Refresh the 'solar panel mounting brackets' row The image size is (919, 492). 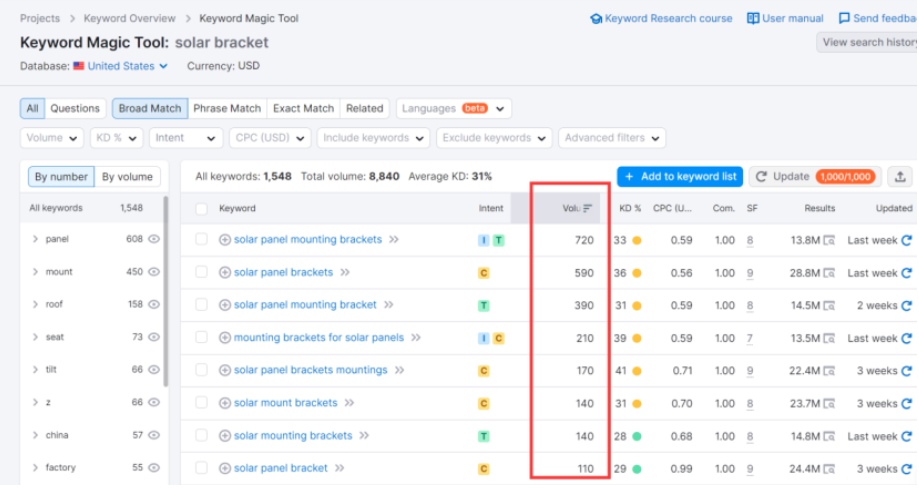pos(907,240)
